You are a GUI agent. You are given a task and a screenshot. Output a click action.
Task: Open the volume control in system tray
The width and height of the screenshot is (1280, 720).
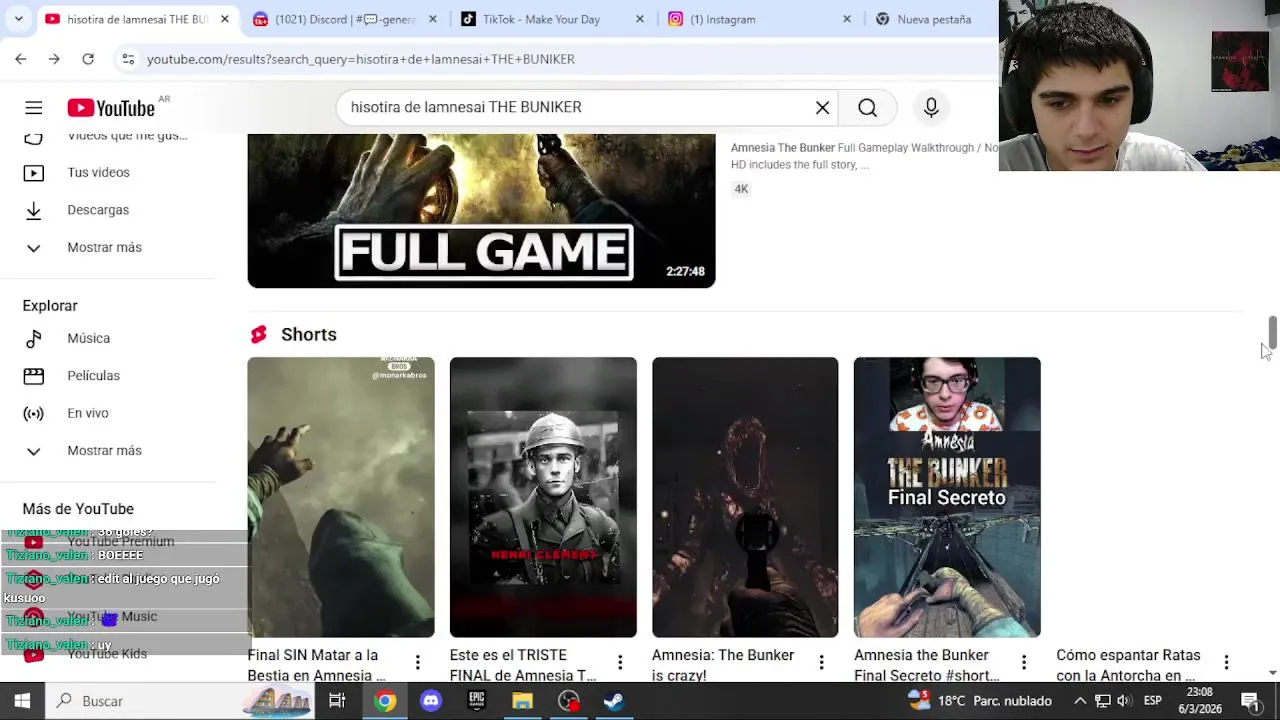pyautogui.click(x=1124, y=701)
